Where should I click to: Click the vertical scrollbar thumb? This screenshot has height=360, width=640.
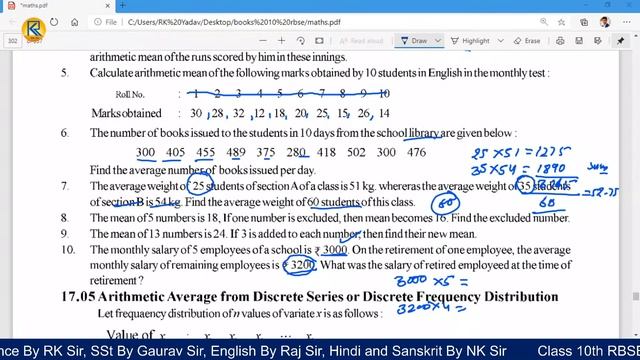pos(636,297)
